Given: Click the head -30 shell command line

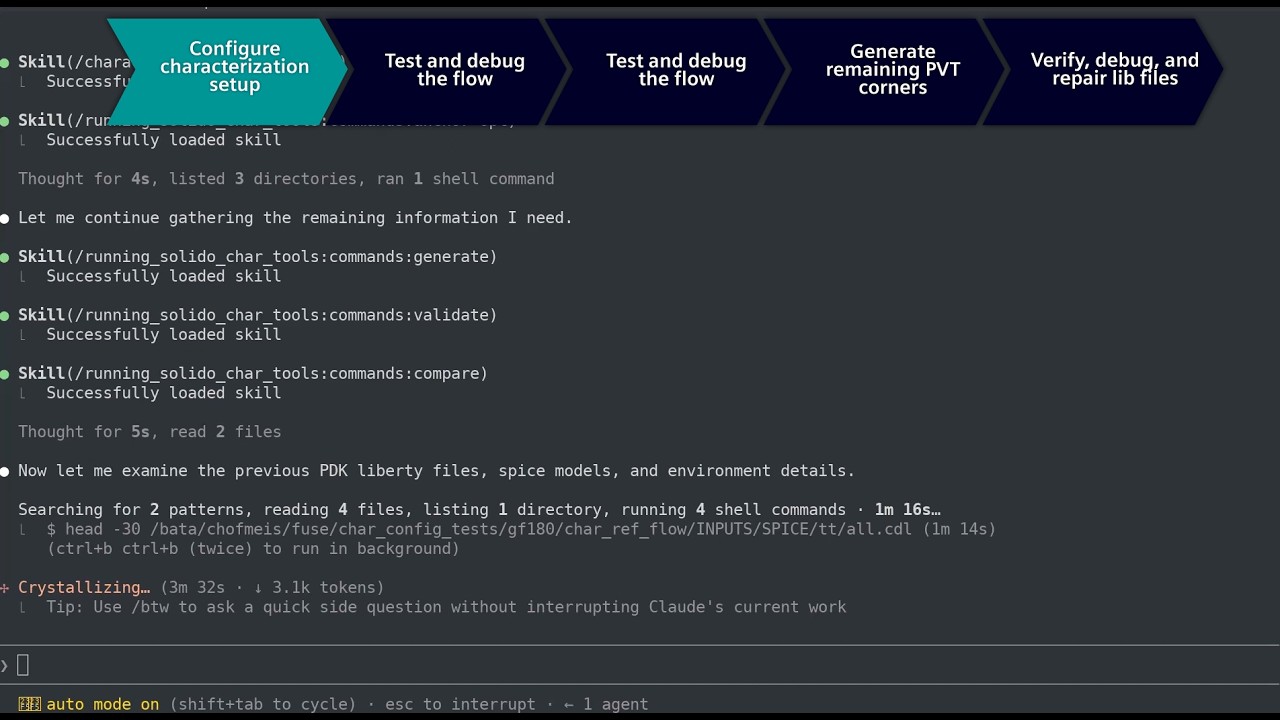Looking at the screenshot, I should pyautogui.click(x=521, y=529).
